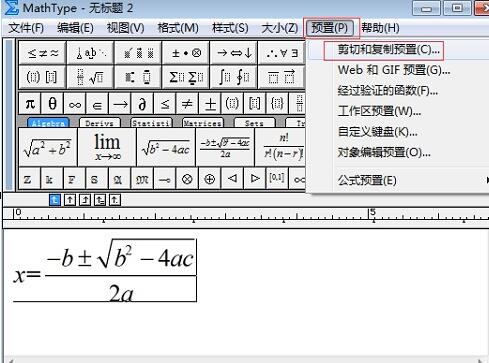
Task: Open the 视图(V) menu
Action: tap(125, 28)
